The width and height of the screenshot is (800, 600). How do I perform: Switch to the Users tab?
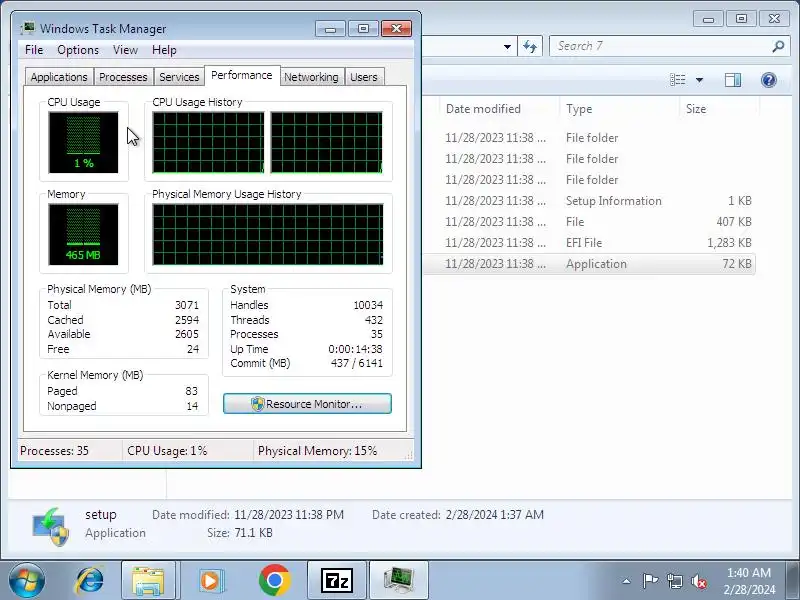(364, 77)
